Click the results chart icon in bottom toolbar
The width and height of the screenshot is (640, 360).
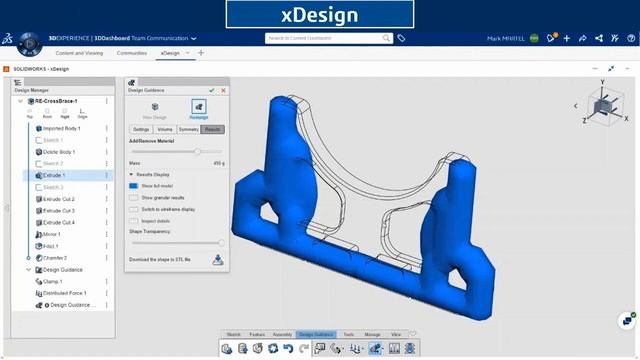coord(394,348)
